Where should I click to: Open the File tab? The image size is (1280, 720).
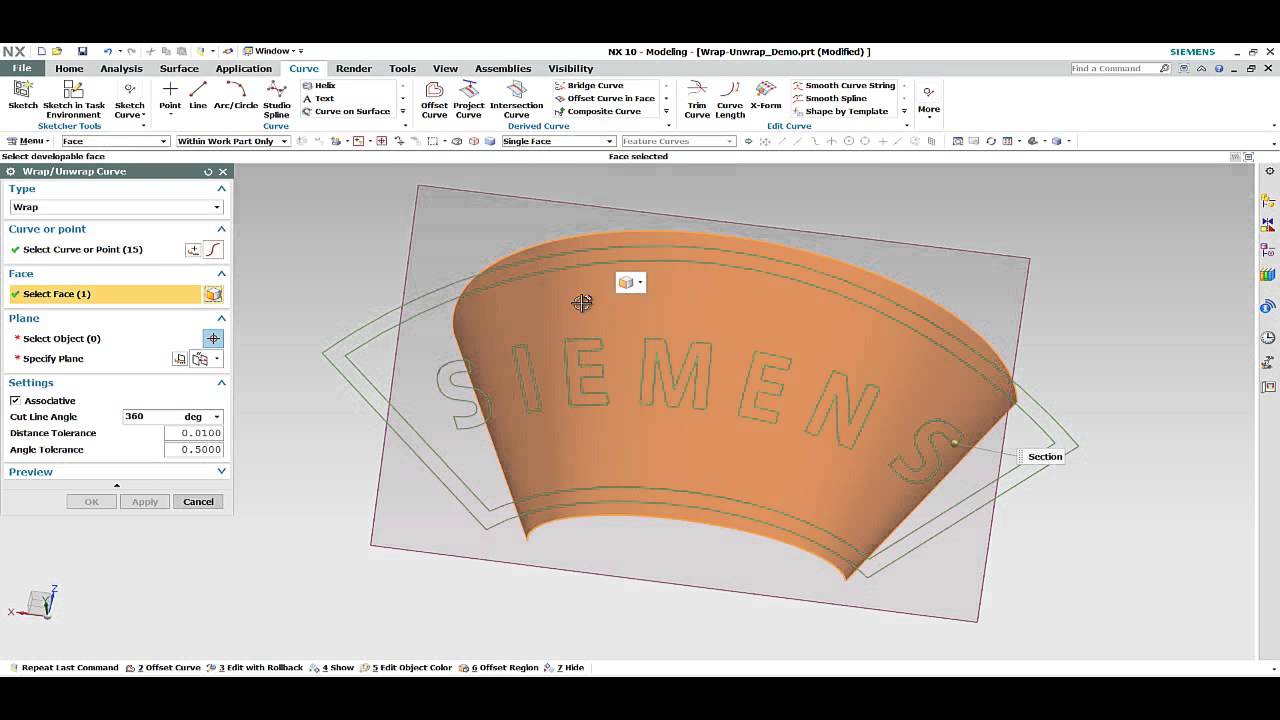22,68
